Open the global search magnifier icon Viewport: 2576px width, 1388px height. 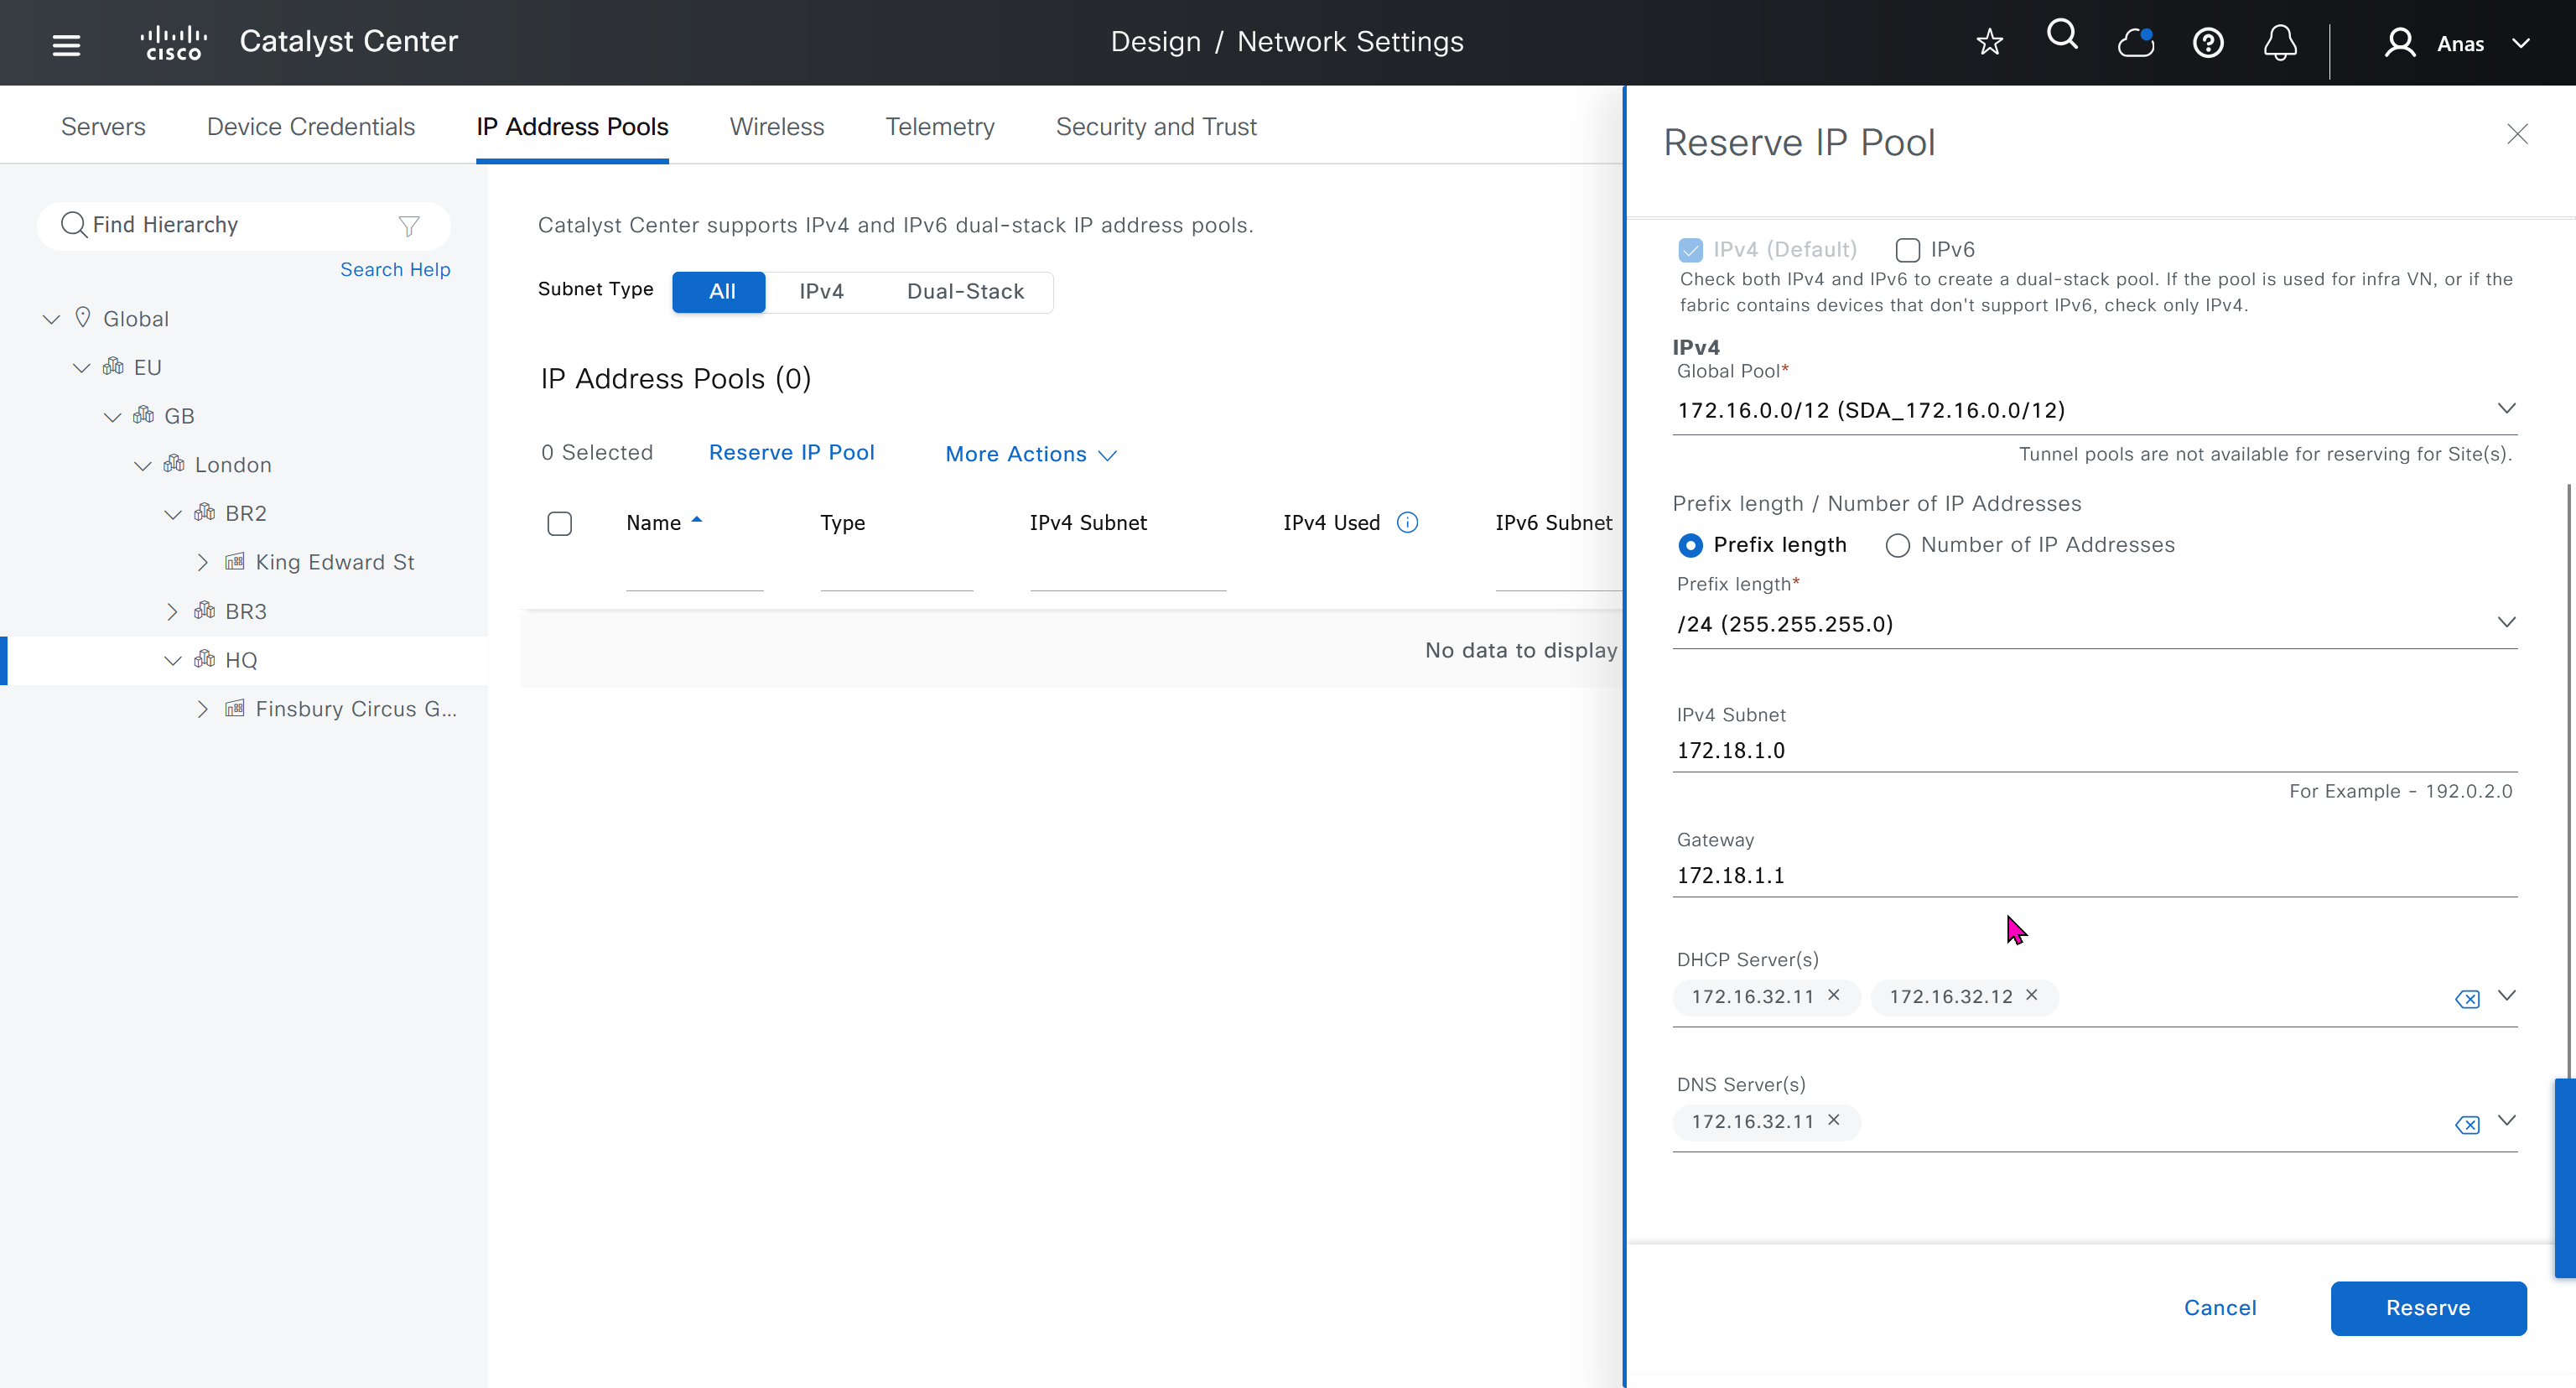(2062, 36)
